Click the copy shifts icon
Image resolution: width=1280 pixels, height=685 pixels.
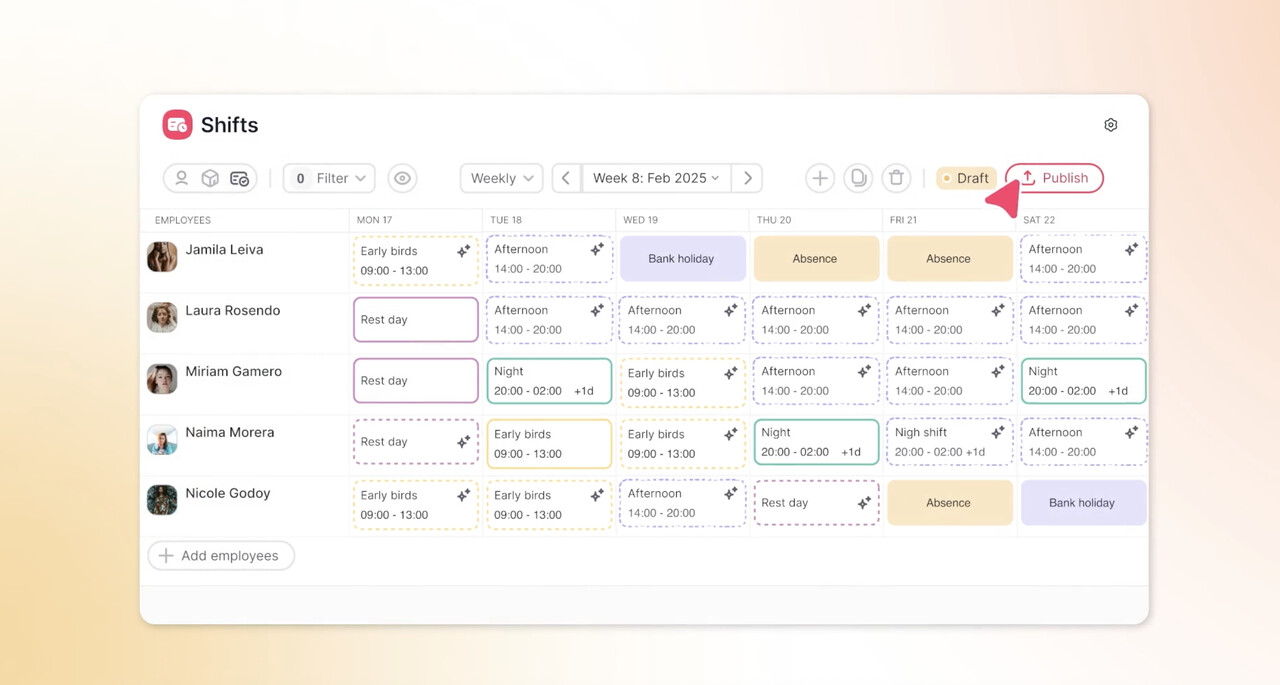(x=858, y=178)
